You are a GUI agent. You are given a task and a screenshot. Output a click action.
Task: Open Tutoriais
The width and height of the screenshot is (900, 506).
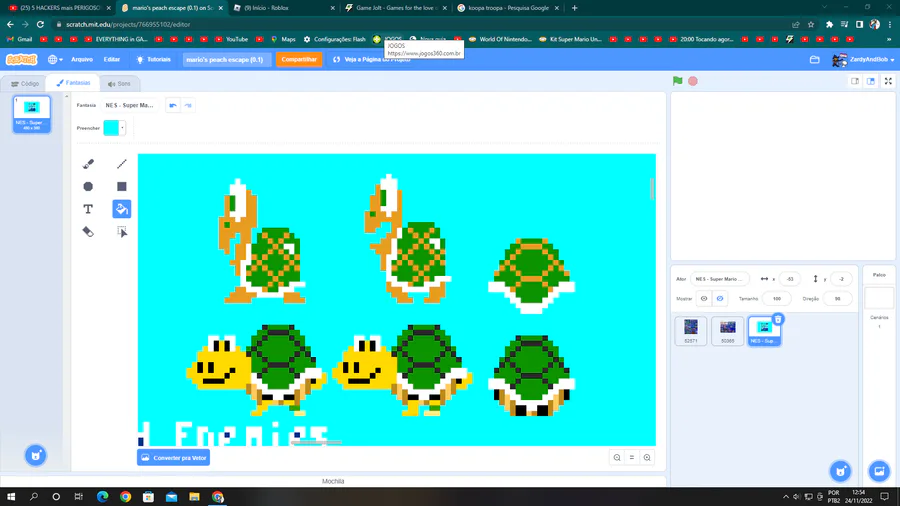153,60
